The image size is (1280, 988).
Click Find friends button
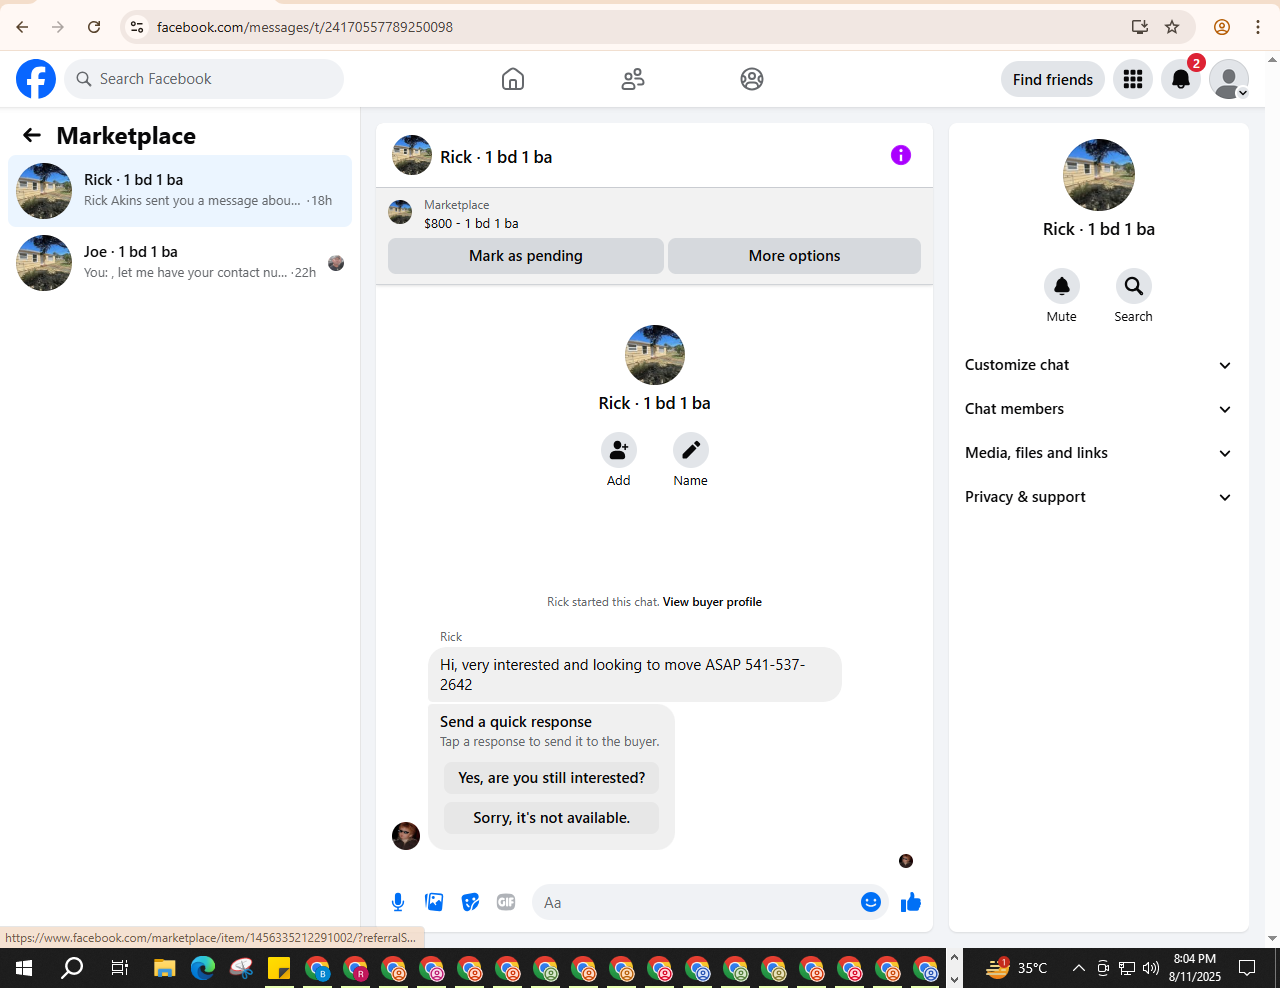point(1053,80)
